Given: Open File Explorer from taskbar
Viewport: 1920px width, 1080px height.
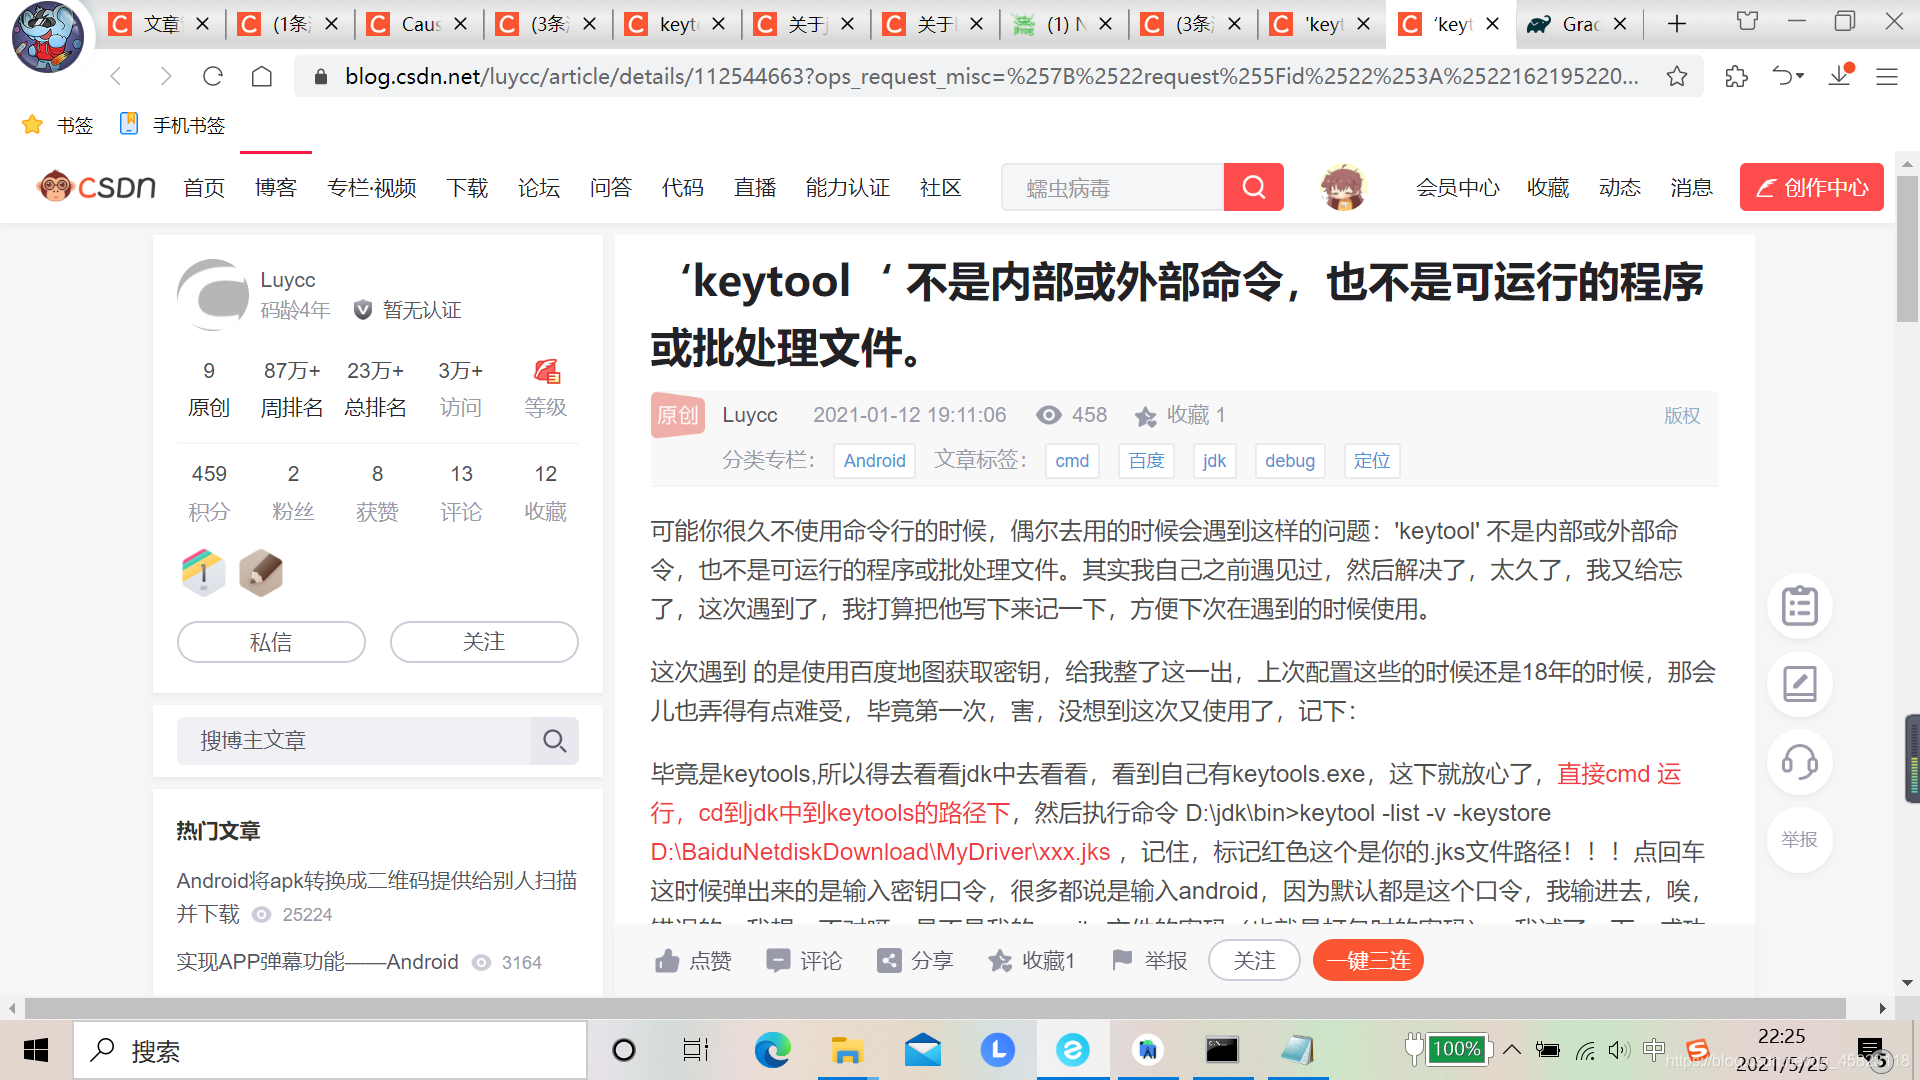Looking at the screenshot, I should coord(847,1050).
